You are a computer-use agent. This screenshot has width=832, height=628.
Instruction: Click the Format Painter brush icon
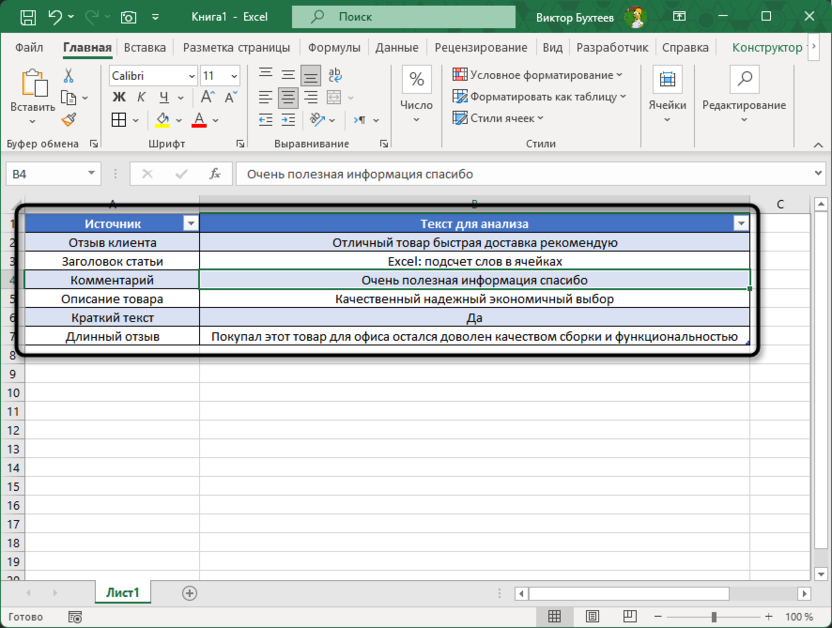(x=69, y=119)
